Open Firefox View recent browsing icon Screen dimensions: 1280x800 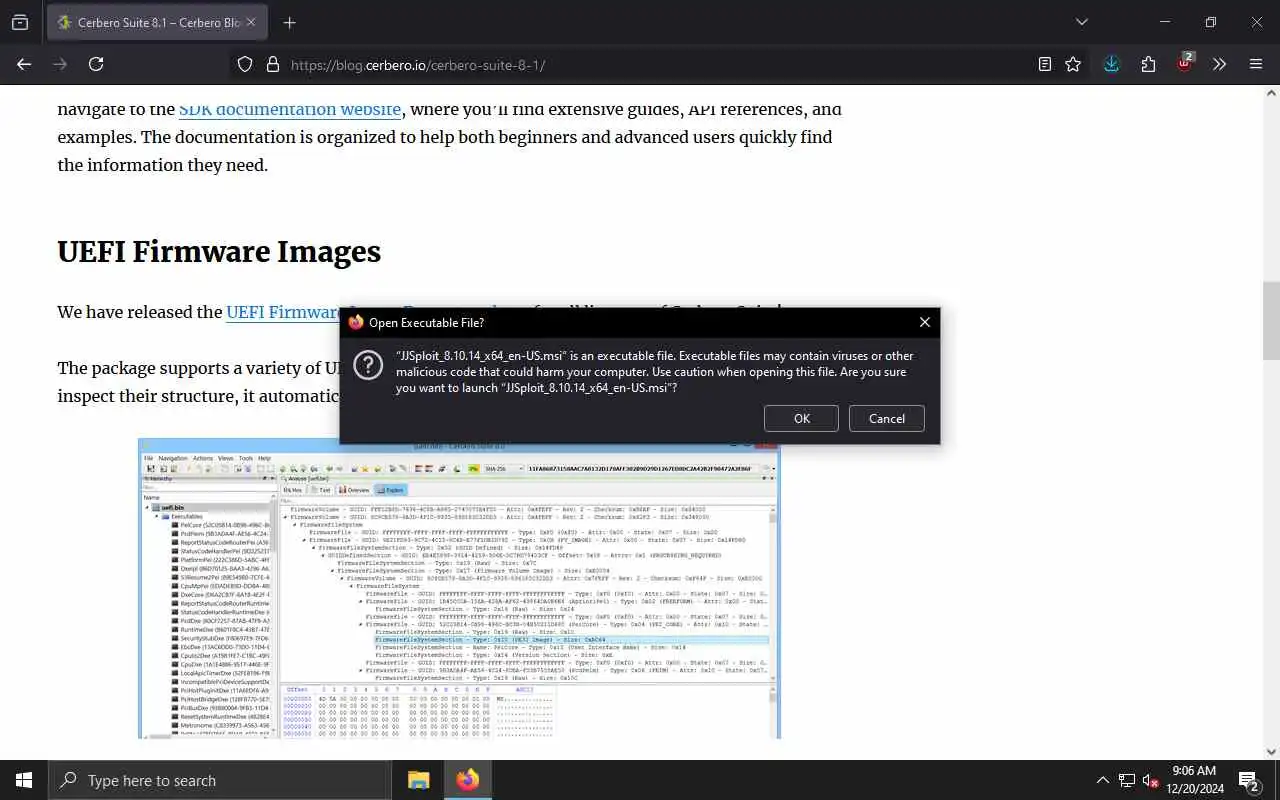(x=20, y=22)
